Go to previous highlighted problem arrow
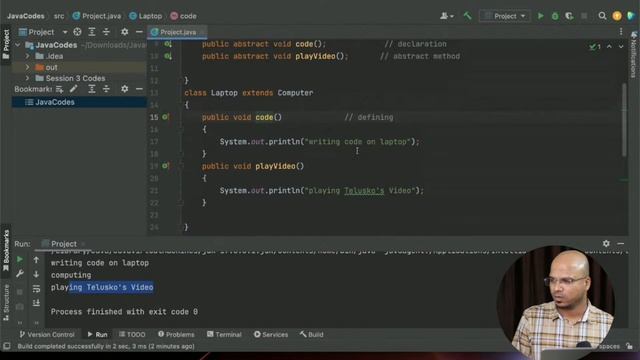The height and width of the screenshot is (360, 640). pos(609,47)
